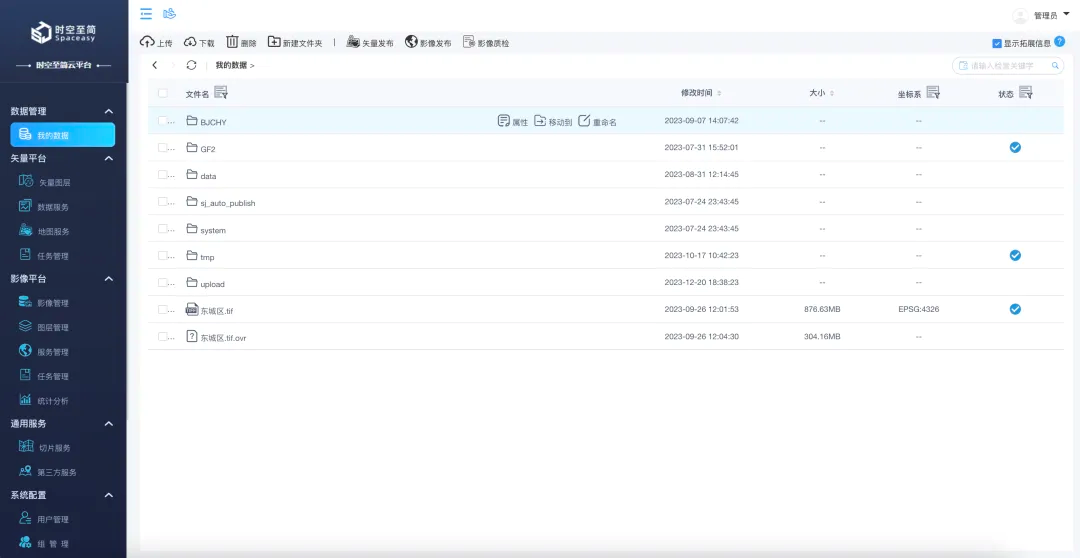Click the 上传 upload button

click(156, 43)
